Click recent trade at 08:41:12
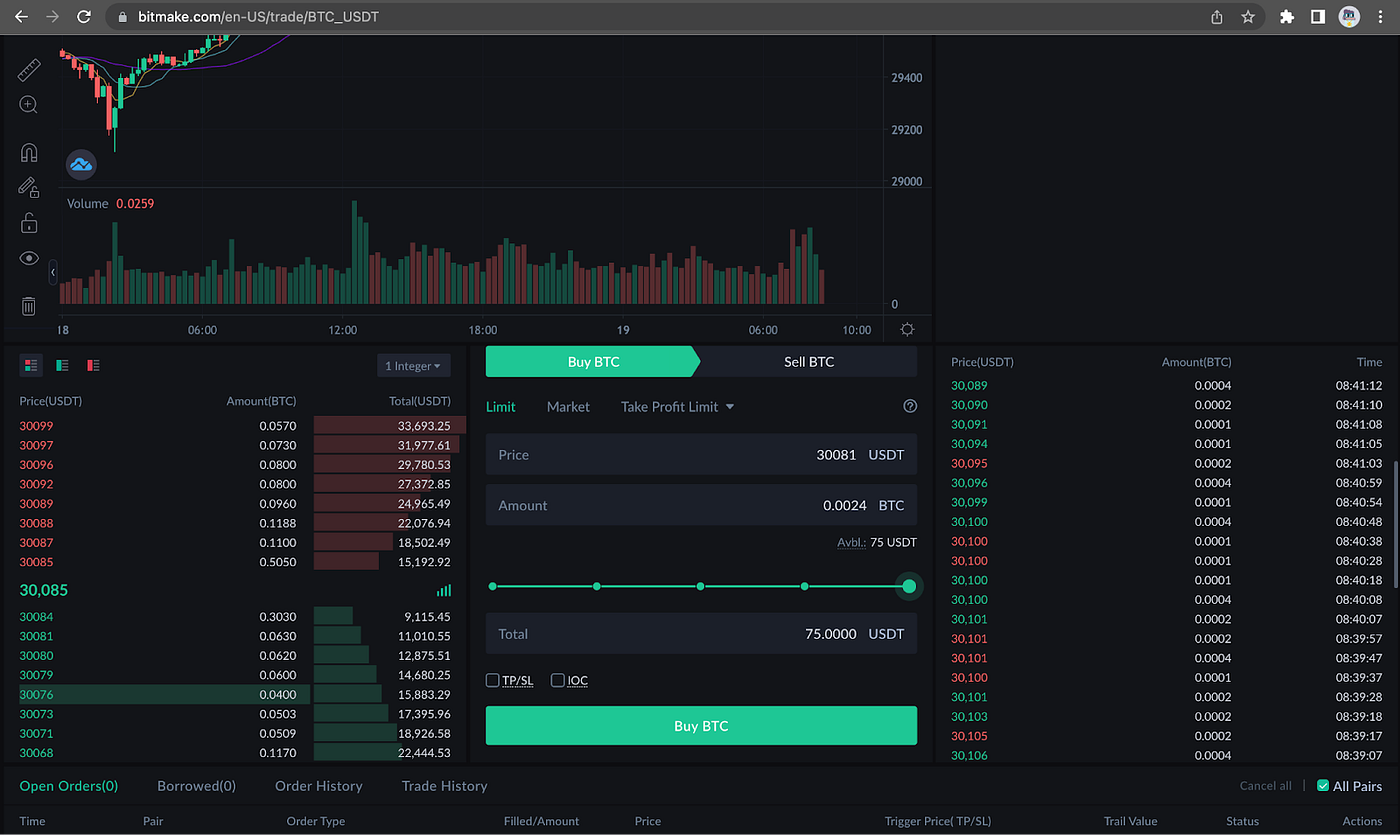This screenshot has width=1400, height=835. click(x=1166, y=386)
